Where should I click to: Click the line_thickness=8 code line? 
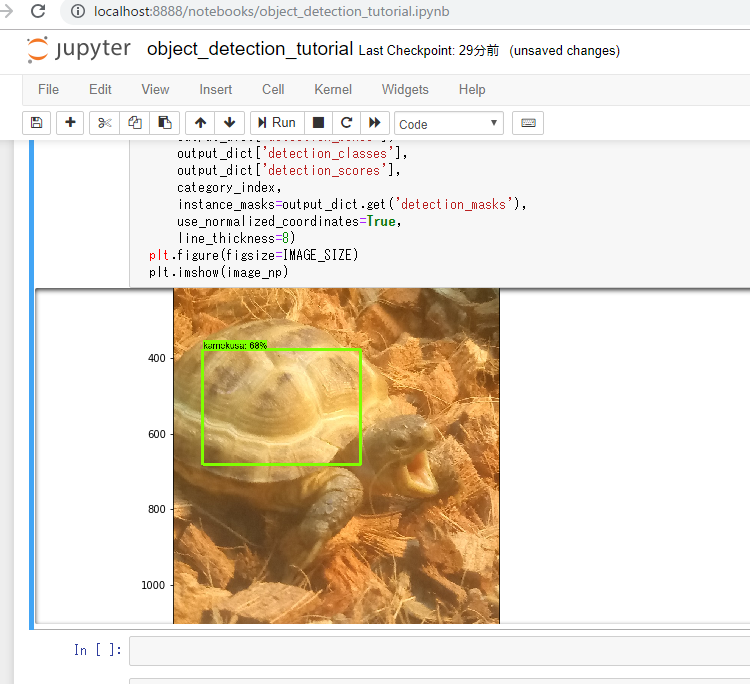(x=236, y=238)
